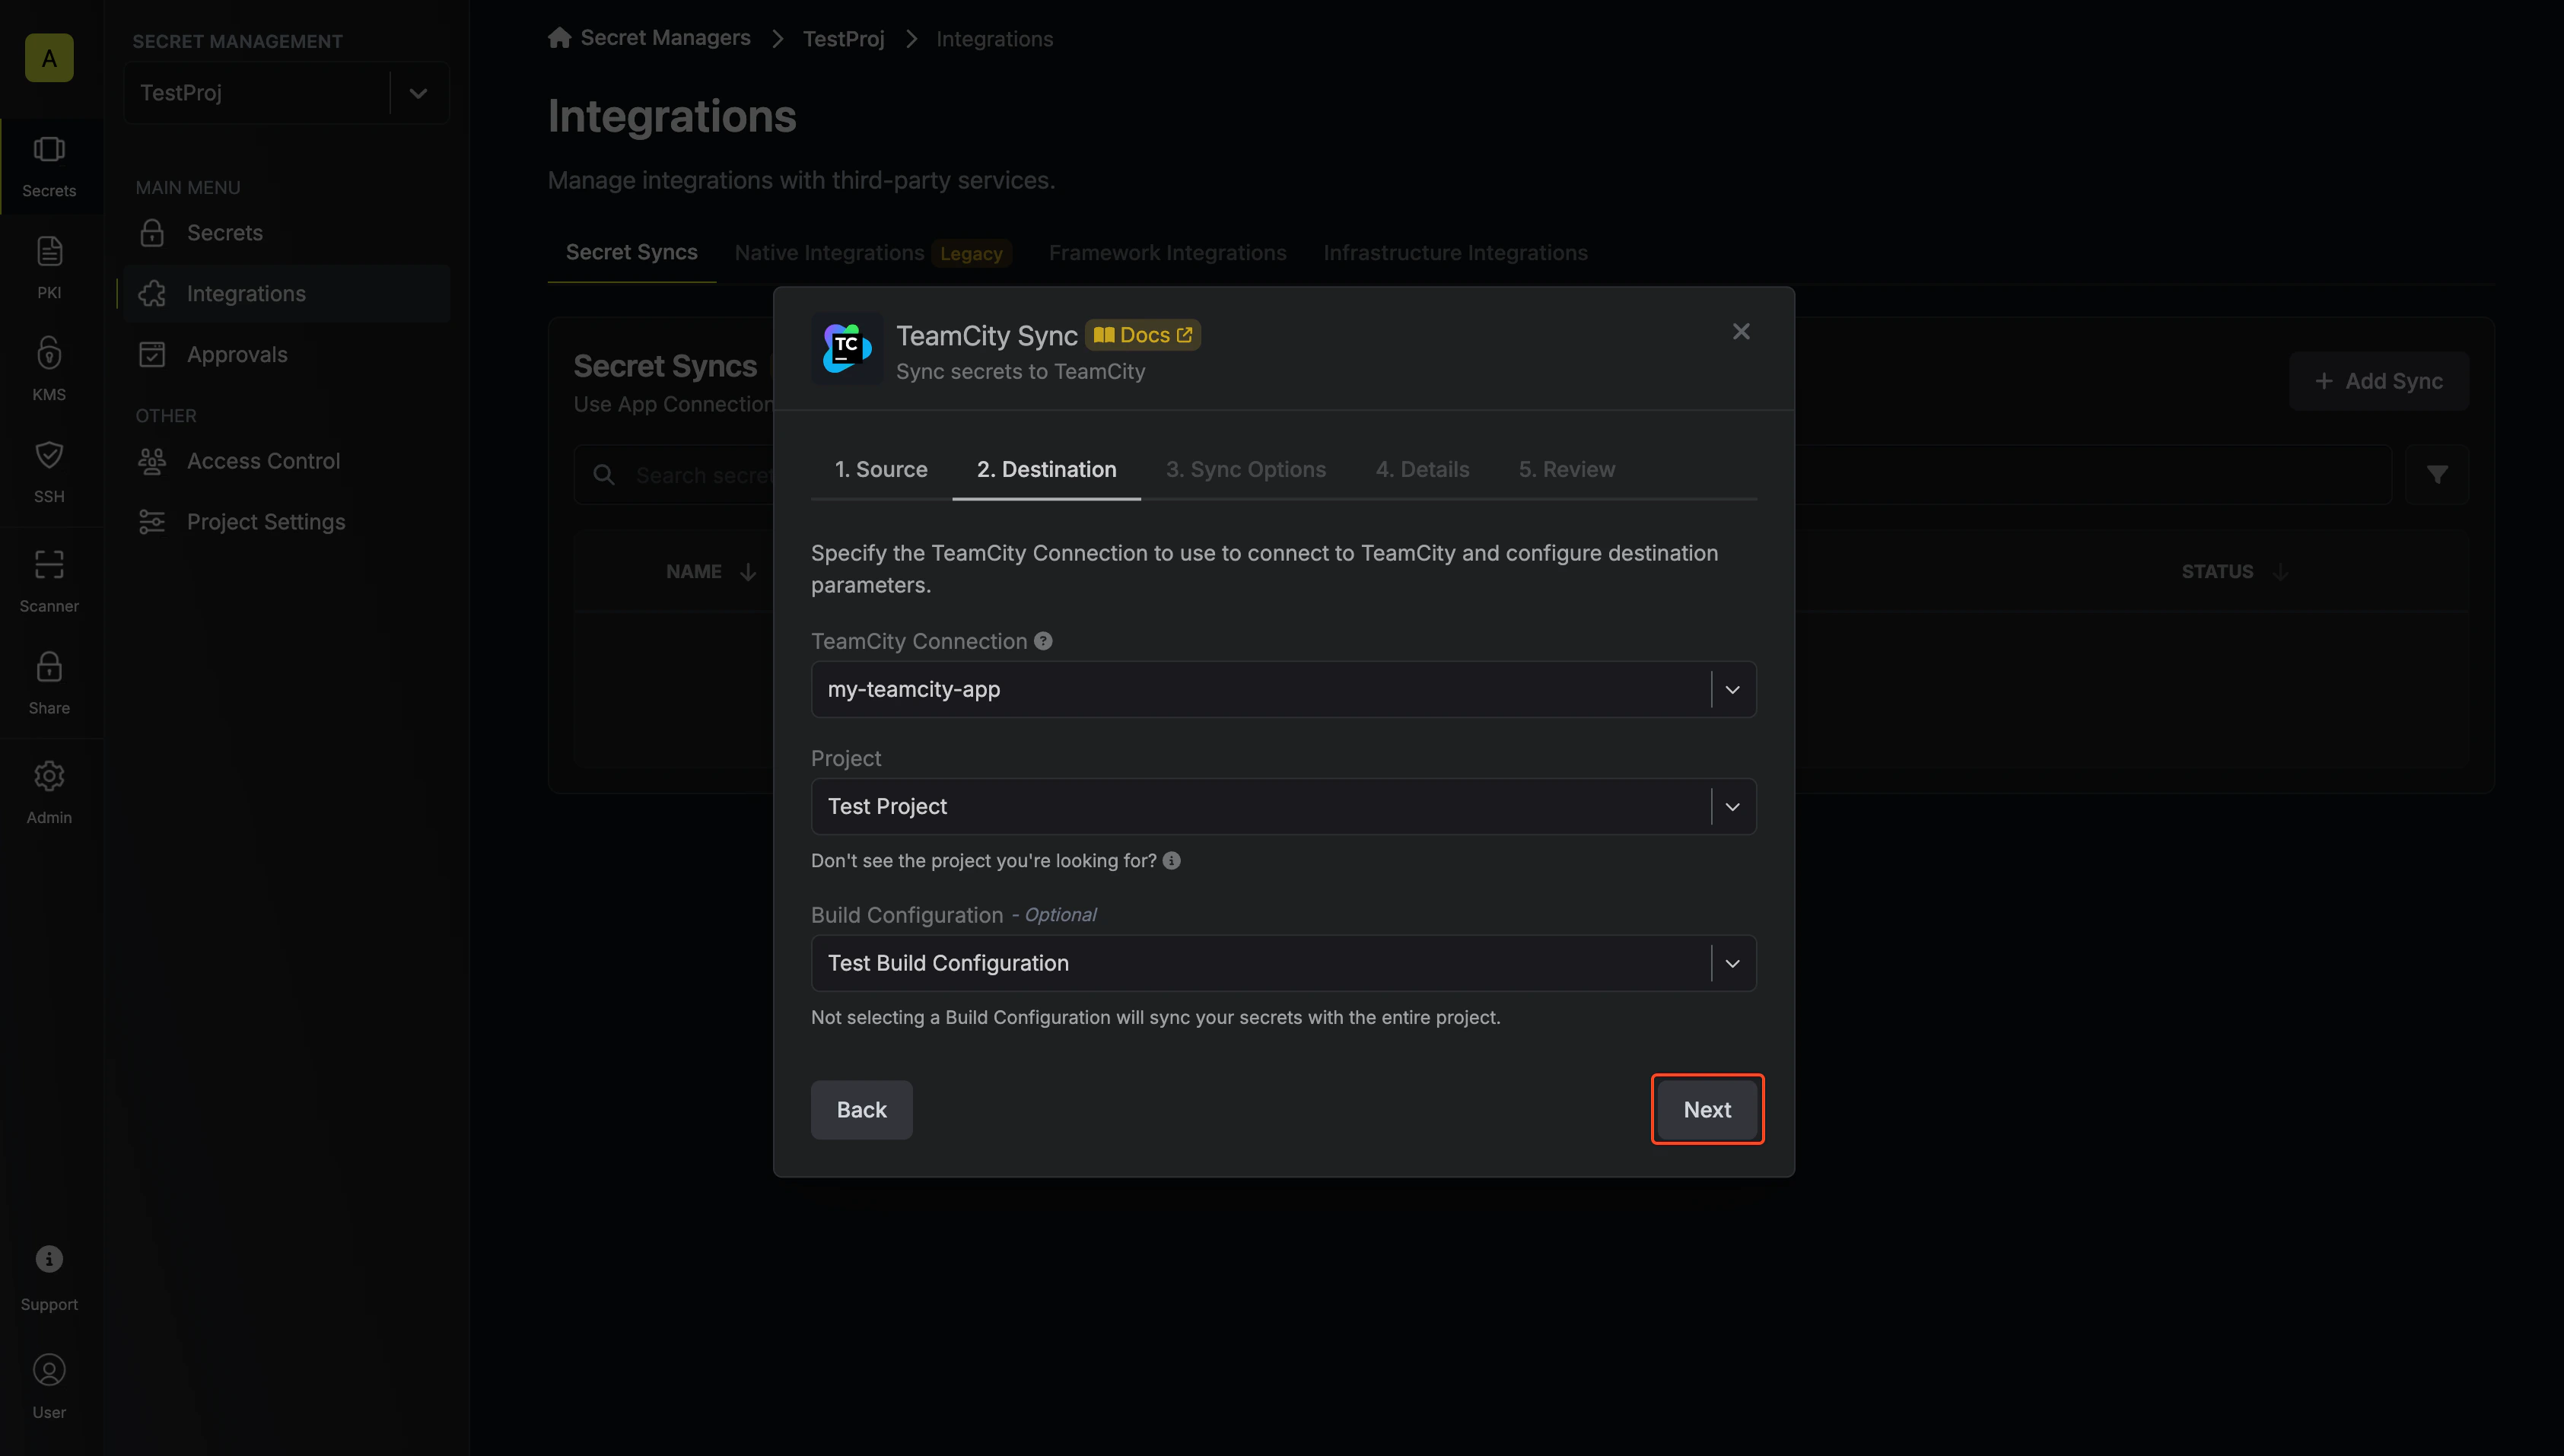2564x1456 pixels.
Task: Open Project Settings menu item
Action: point(286,522)
